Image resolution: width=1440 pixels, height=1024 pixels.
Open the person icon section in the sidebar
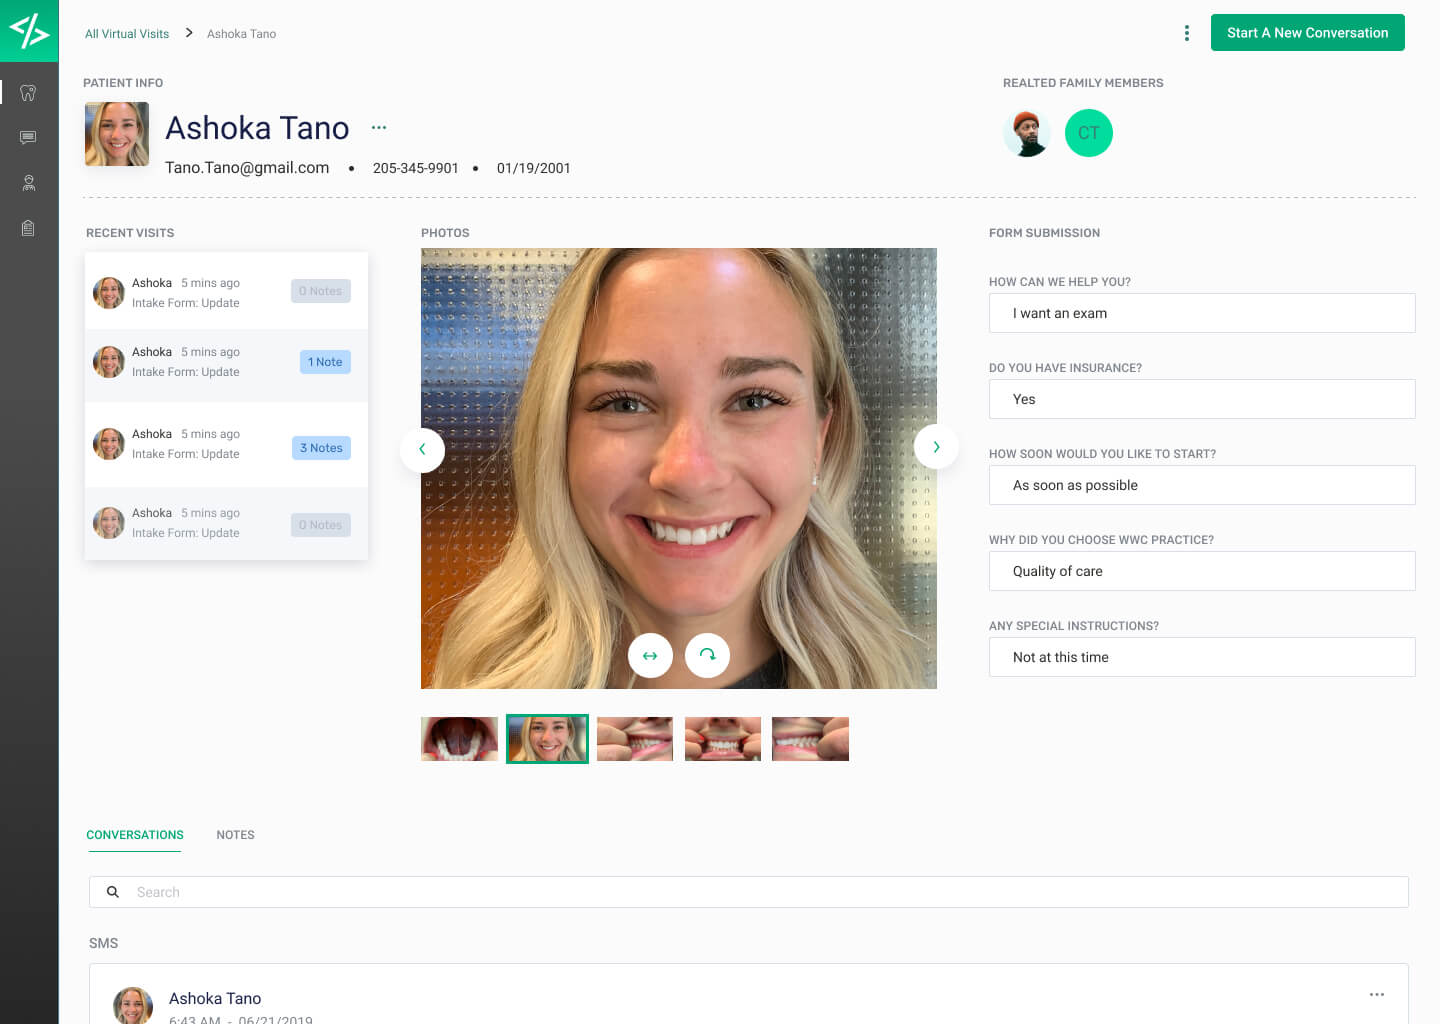[x=28, y=183]
